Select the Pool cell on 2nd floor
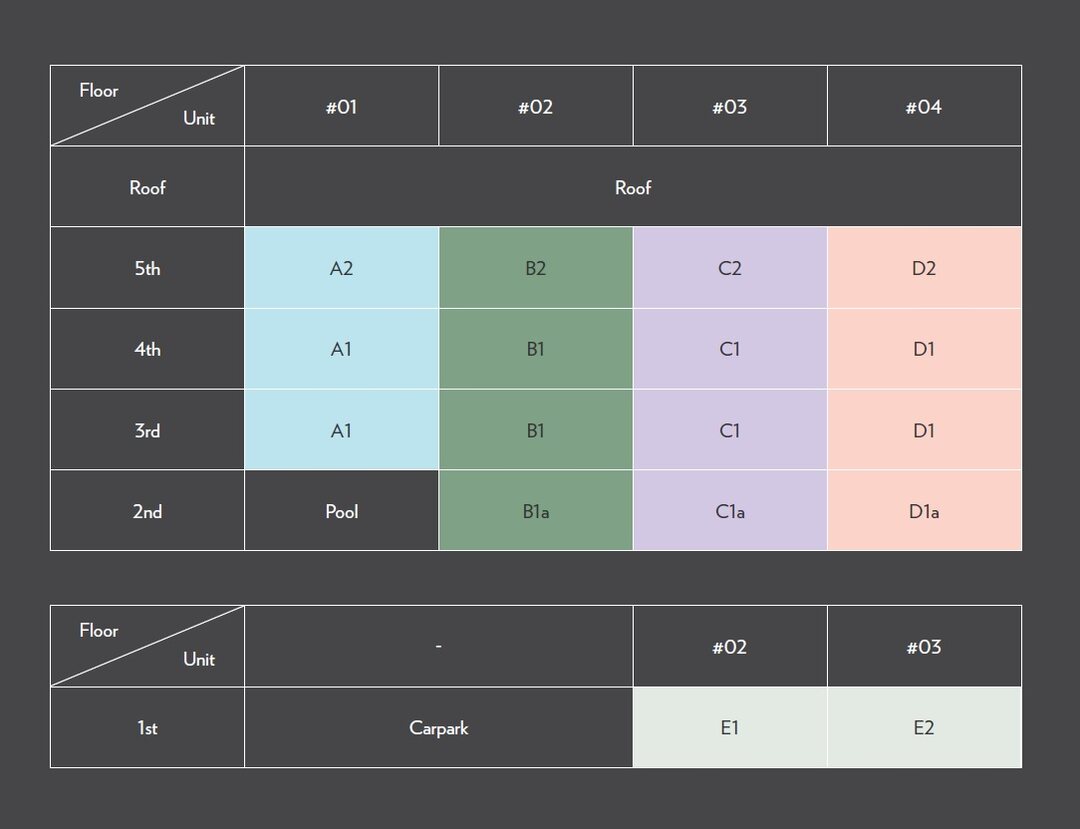The image size is (1080, 829). pos(342,511)
